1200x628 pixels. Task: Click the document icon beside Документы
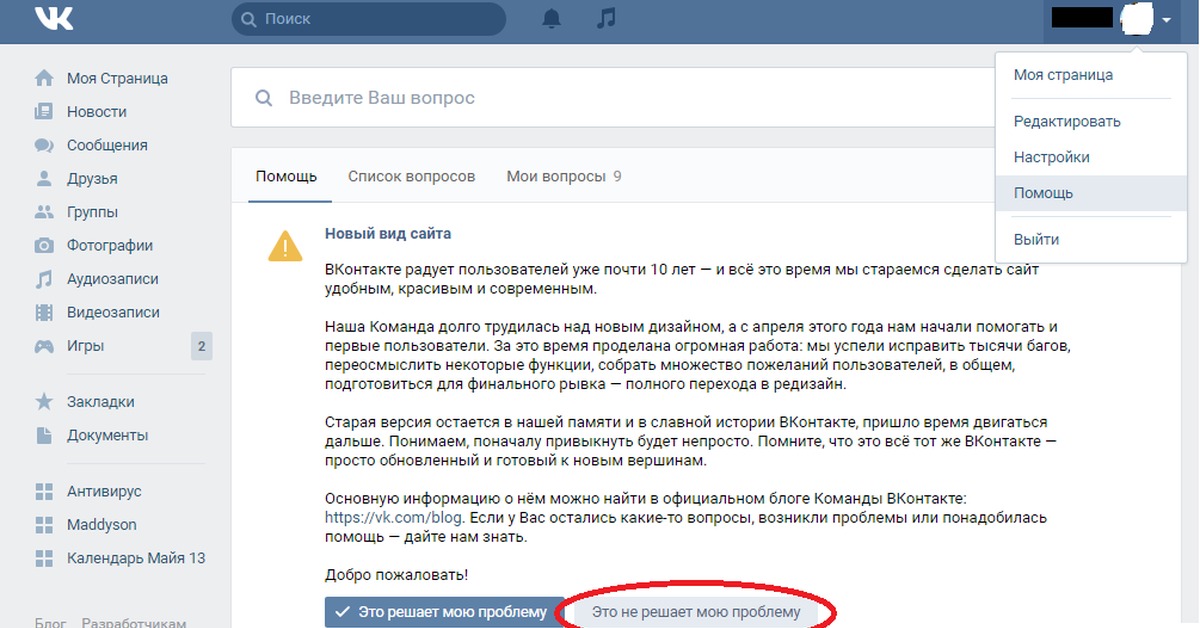click(44, 435)
